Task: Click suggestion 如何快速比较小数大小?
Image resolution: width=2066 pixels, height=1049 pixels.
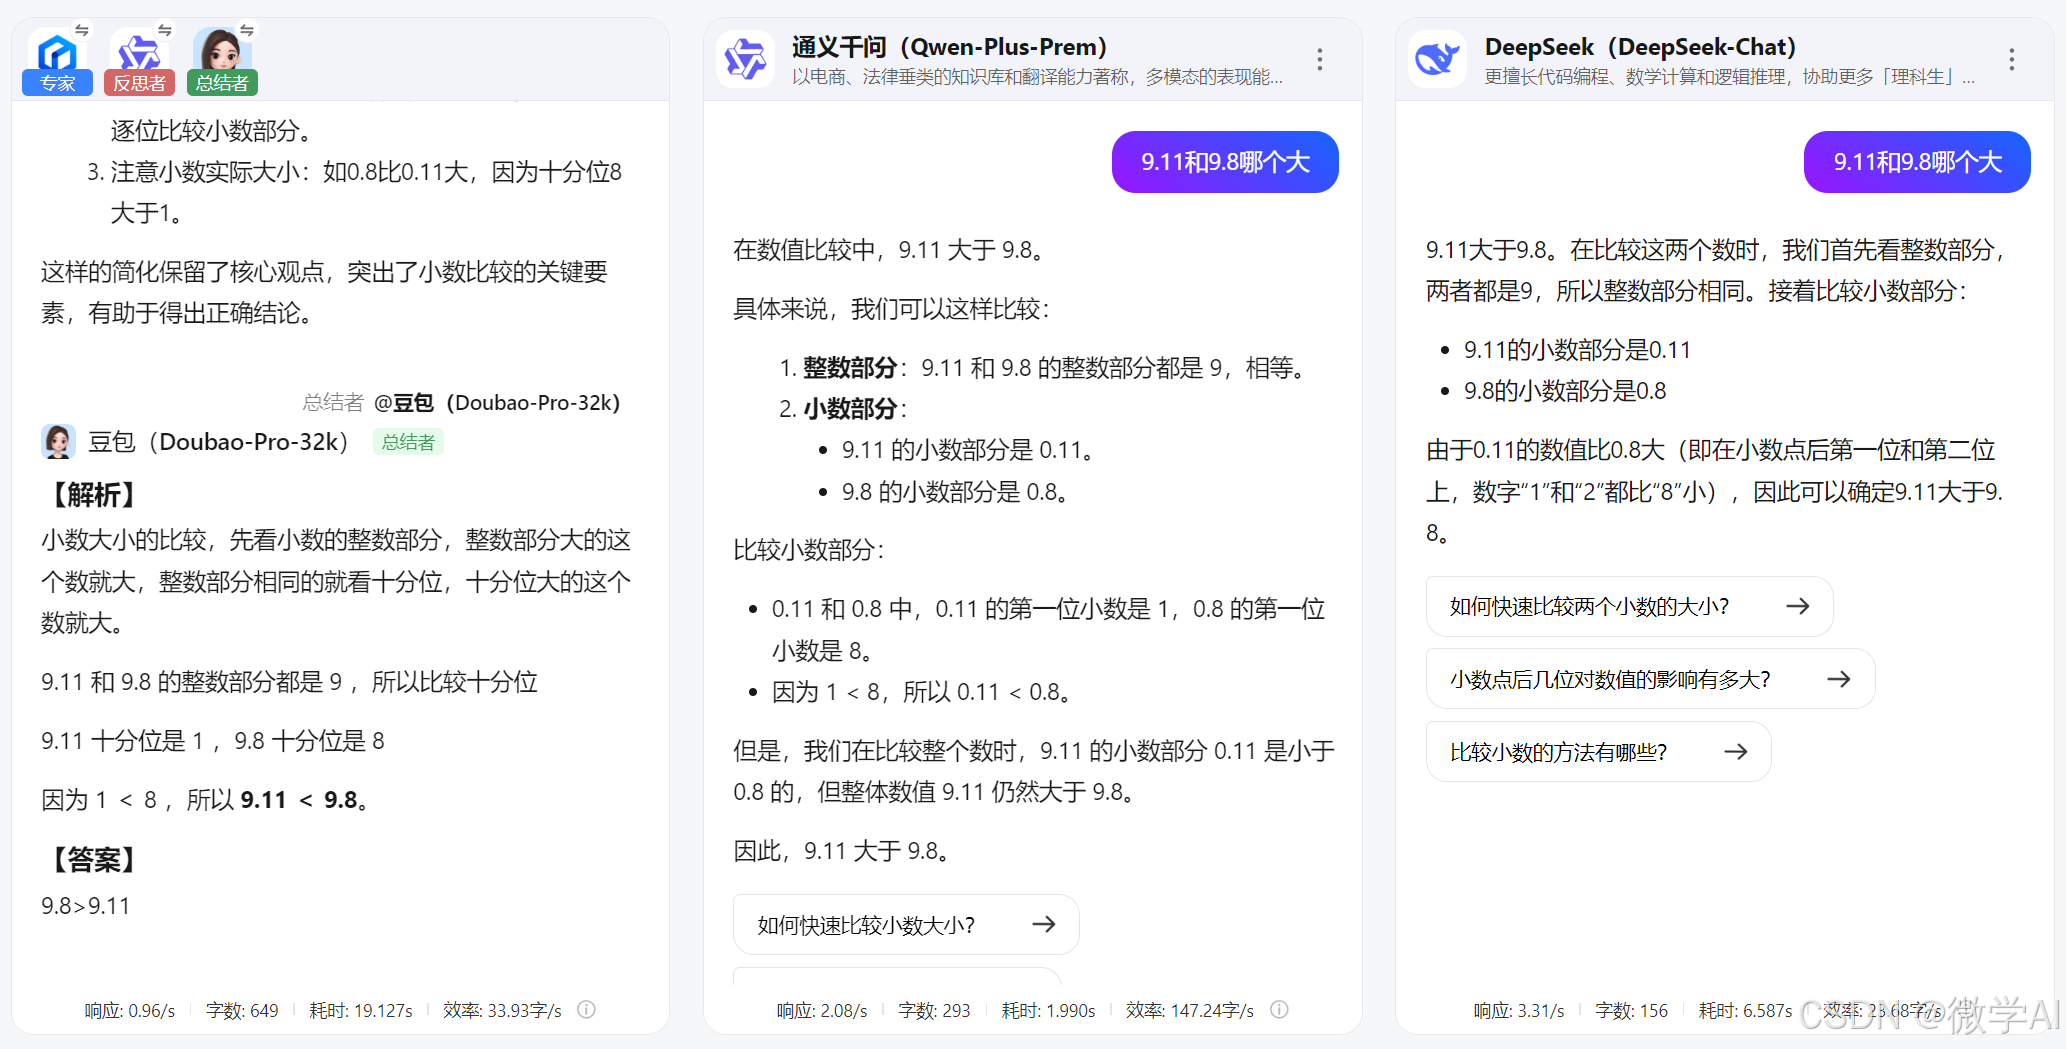Action: tap(906, 925)
